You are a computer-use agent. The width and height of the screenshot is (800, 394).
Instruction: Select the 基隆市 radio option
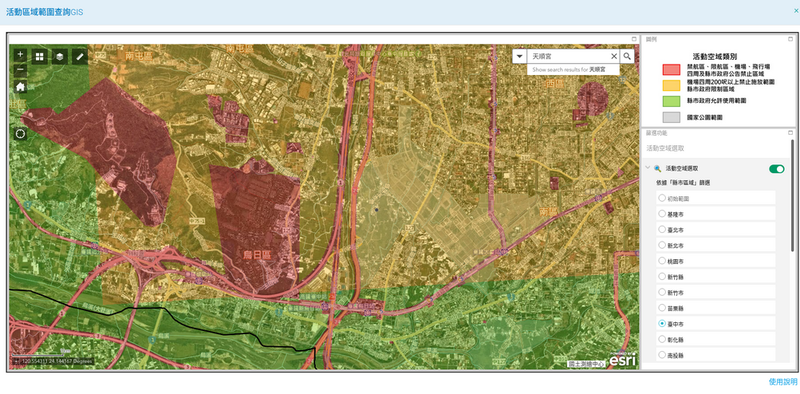click(662, 214)
